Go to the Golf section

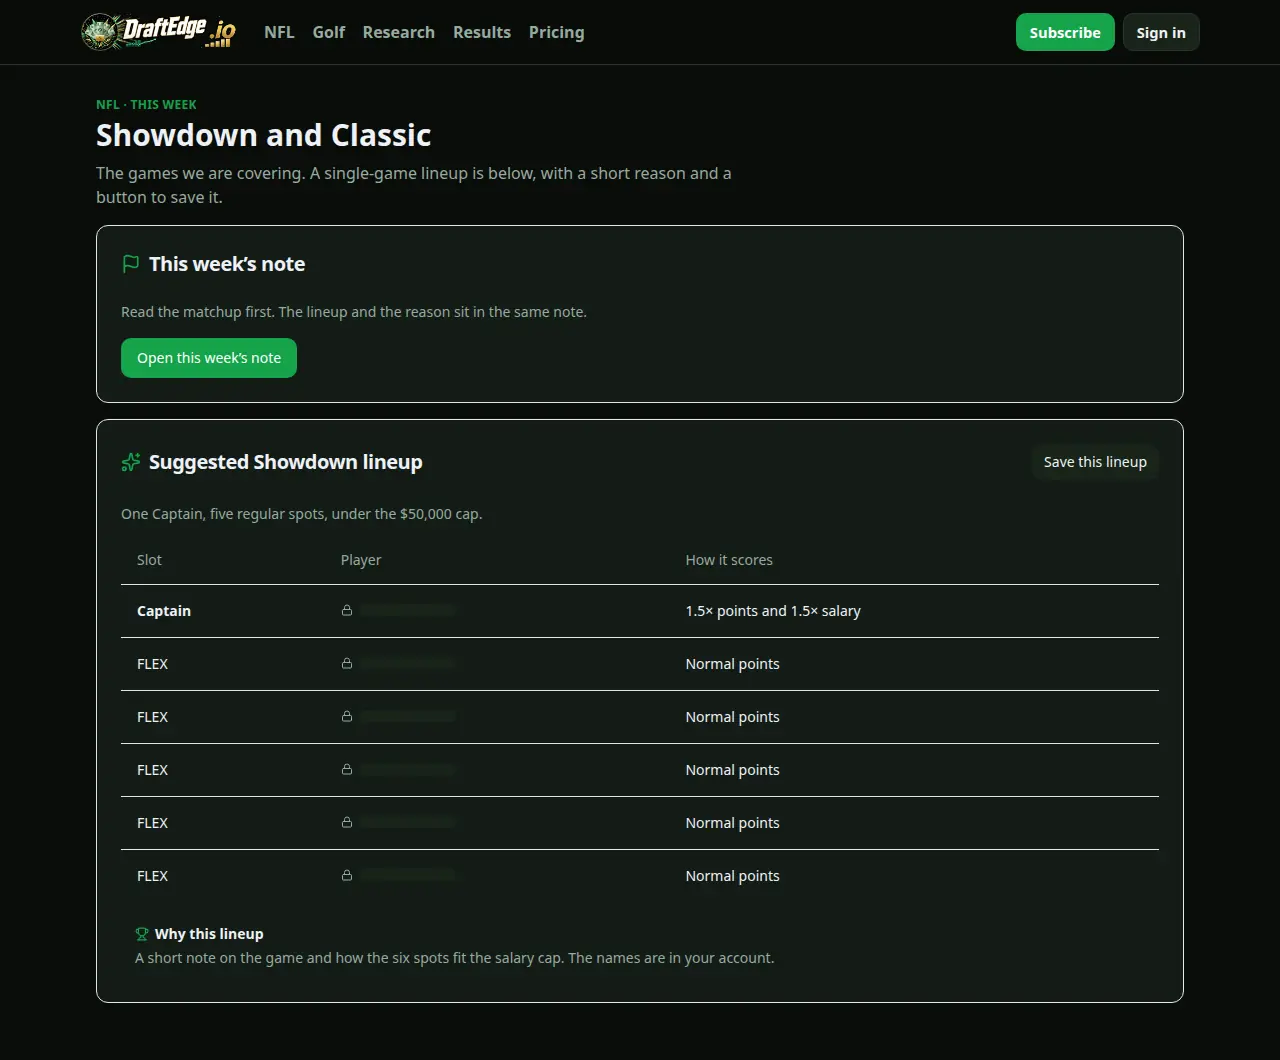tap(328, 32)
